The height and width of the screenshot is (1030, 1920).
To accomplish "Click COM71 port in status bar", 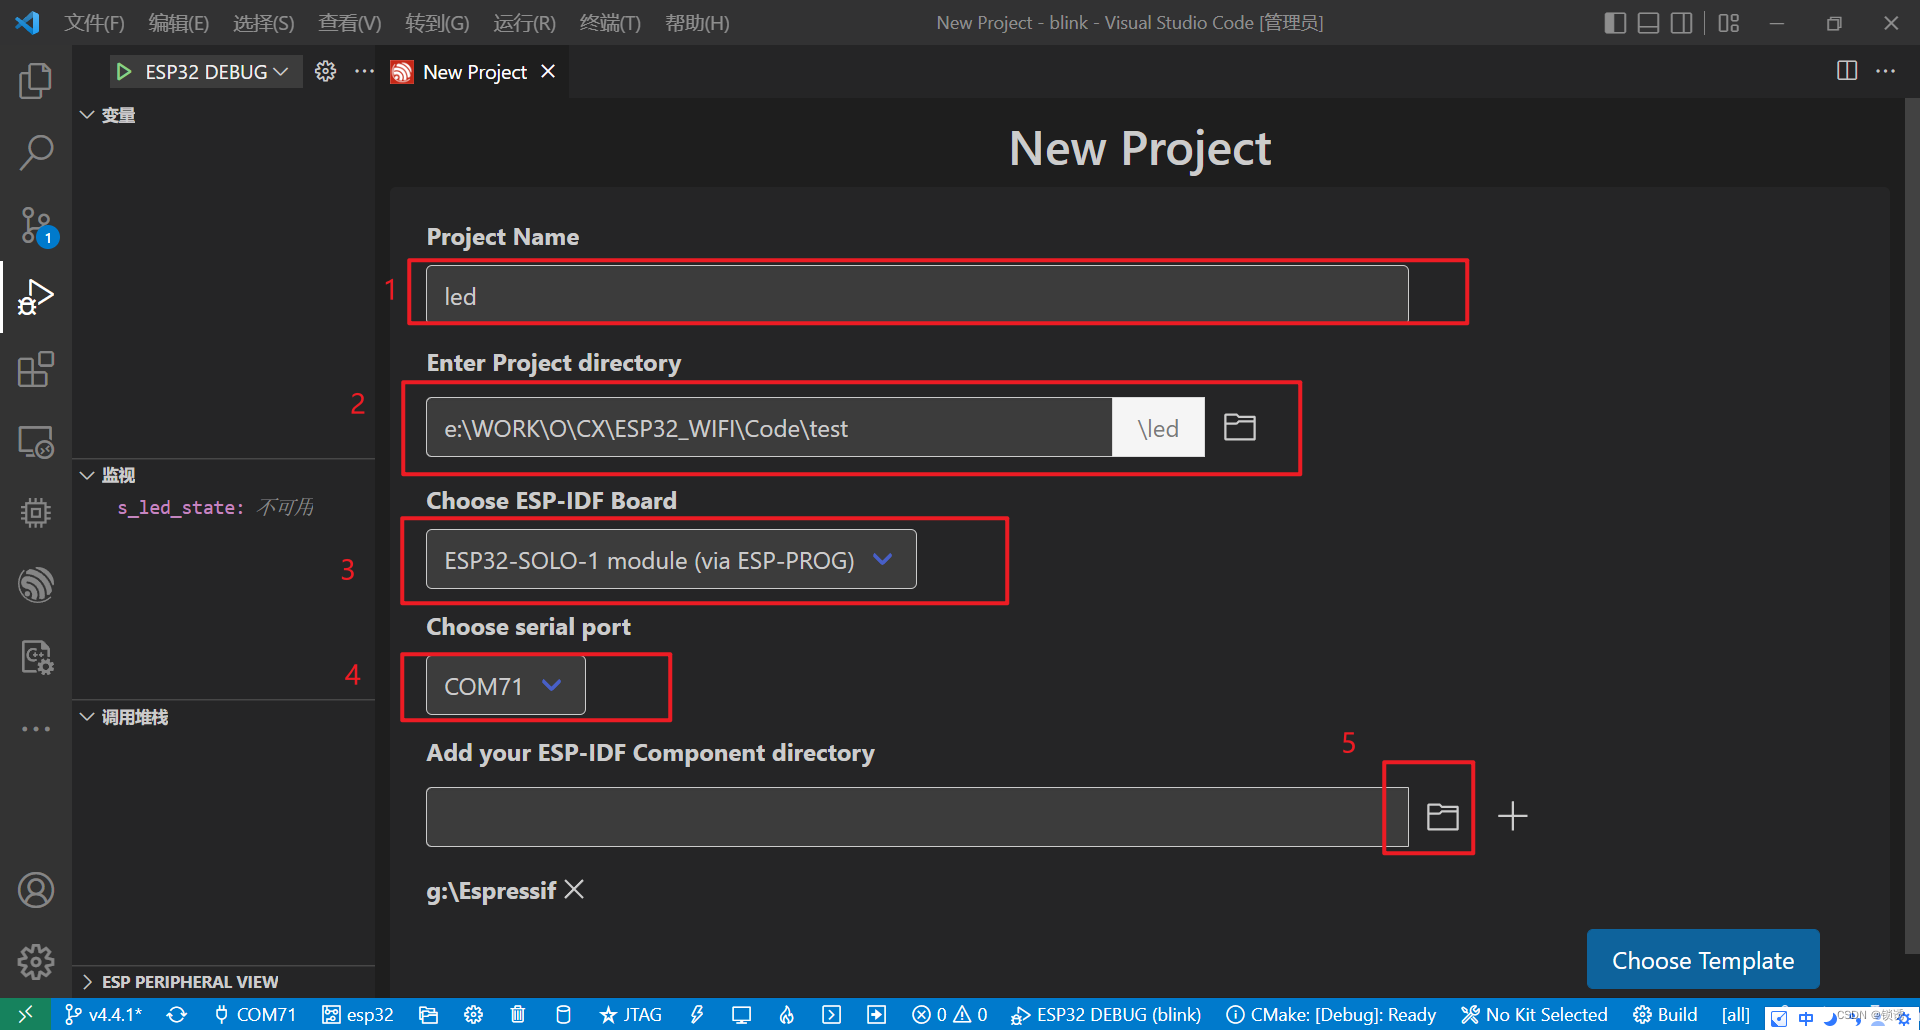I will coord(255,1014).
